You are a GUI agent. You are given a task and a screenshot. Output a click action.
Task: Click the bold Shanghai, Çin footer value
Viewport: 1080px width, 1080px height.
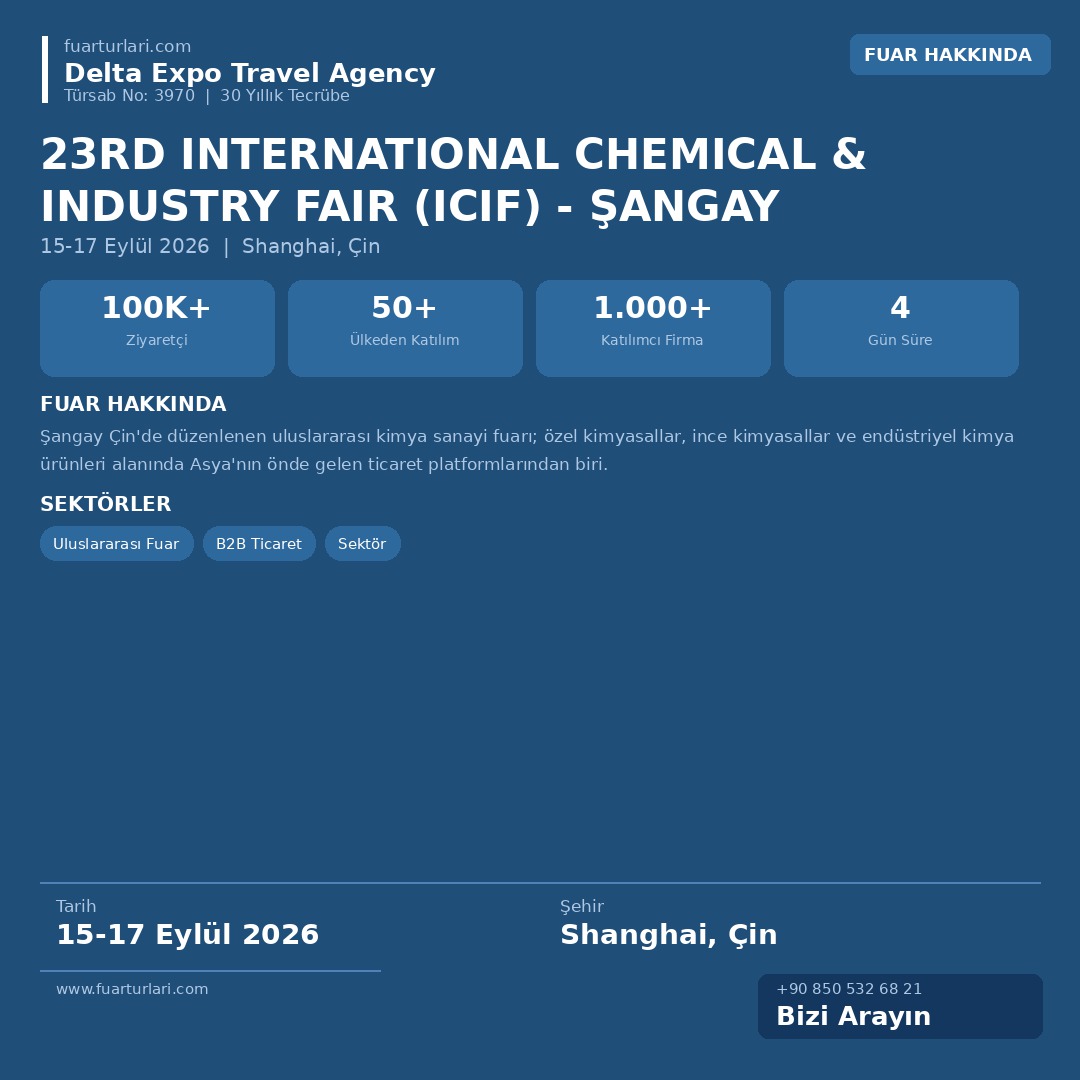coord(668,935)
